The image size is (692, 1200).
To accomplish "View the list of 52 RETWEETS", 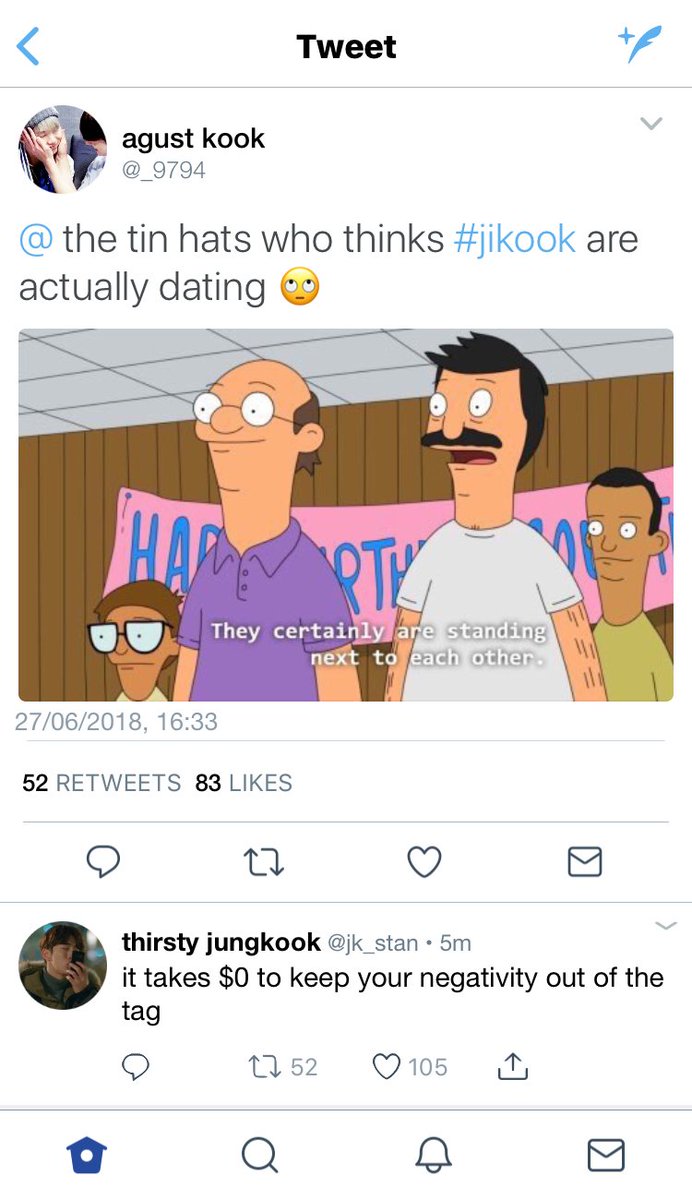I will [x=102, y=783].
